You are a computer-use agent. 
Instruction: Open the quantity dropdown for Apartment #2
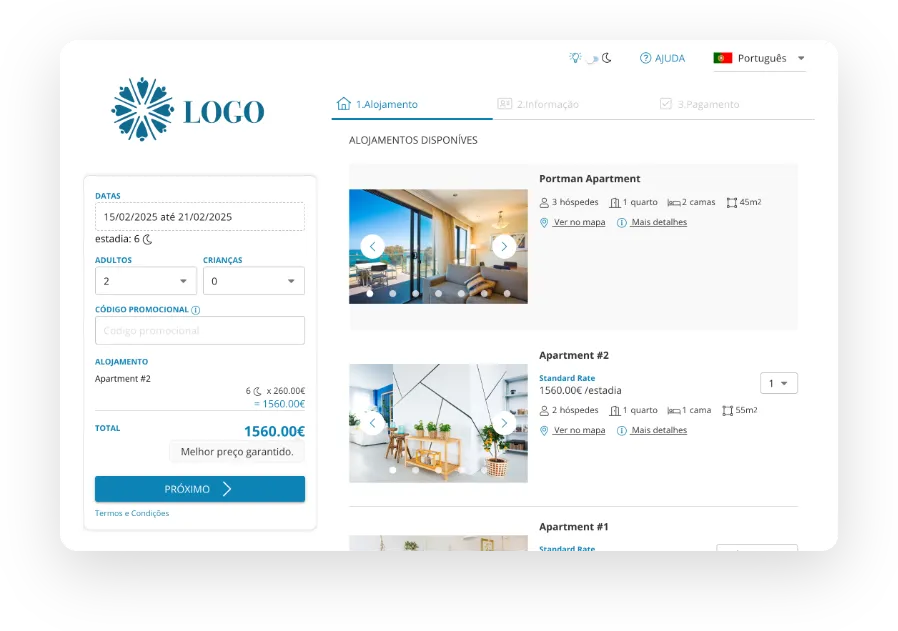(x=779, y=383)
